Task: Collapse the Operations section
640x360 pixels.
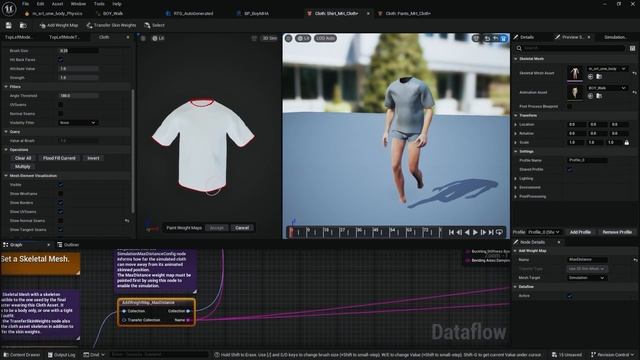Action: [6, 149]
